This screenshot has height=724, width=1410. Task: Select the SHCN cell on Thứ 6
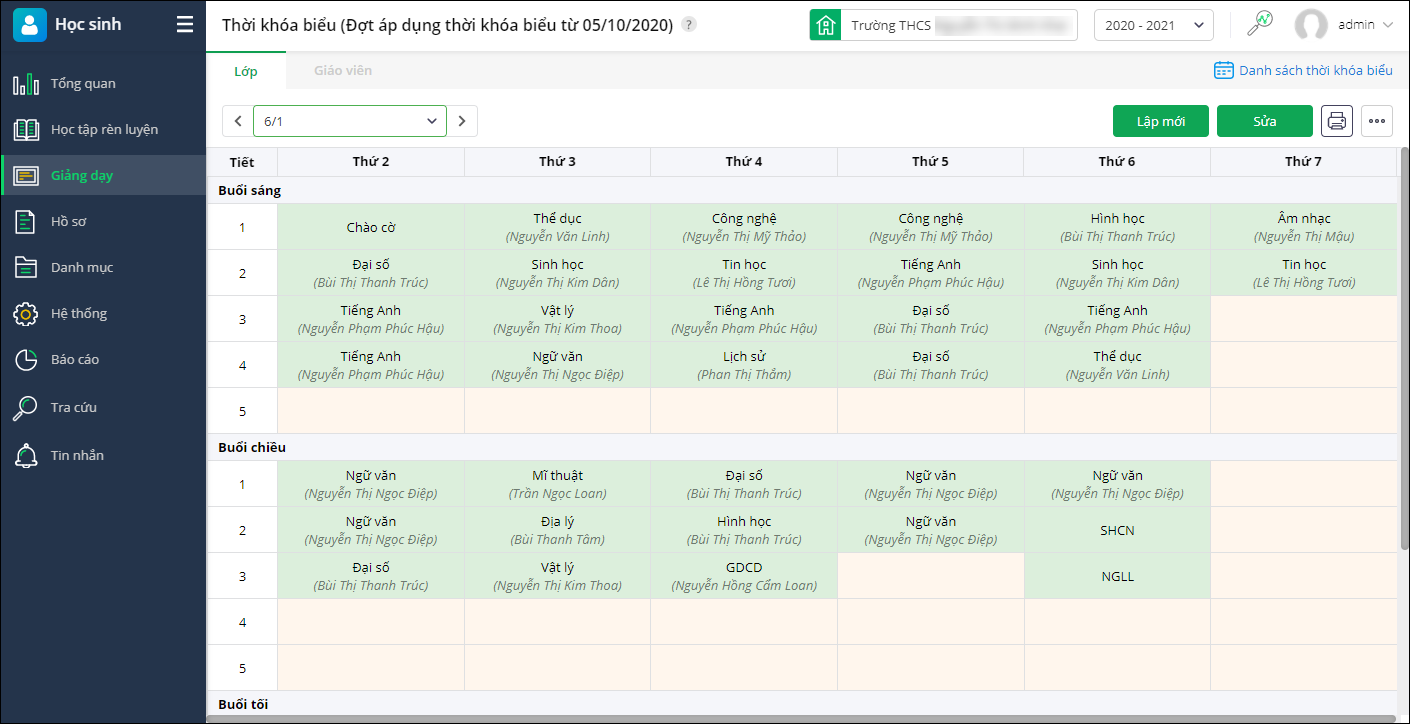pyautogui.click(x=1117, y=530)
